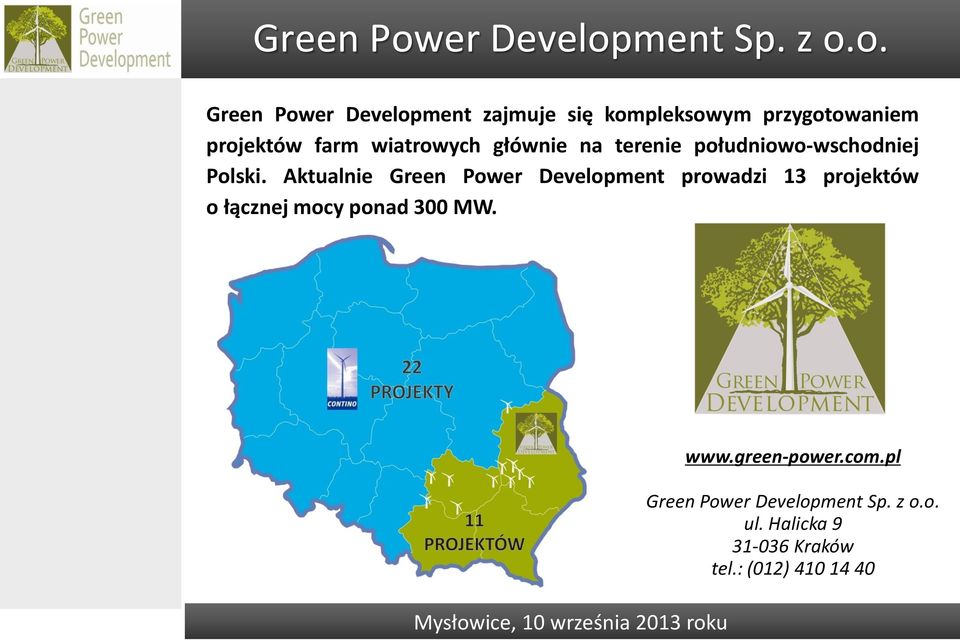Image resolution: width=960 pixels, height=640 pixels.
Task: Click the footer text "Mysłowice, 10 września 2013 roku"
Action: [x=570, y=622]
